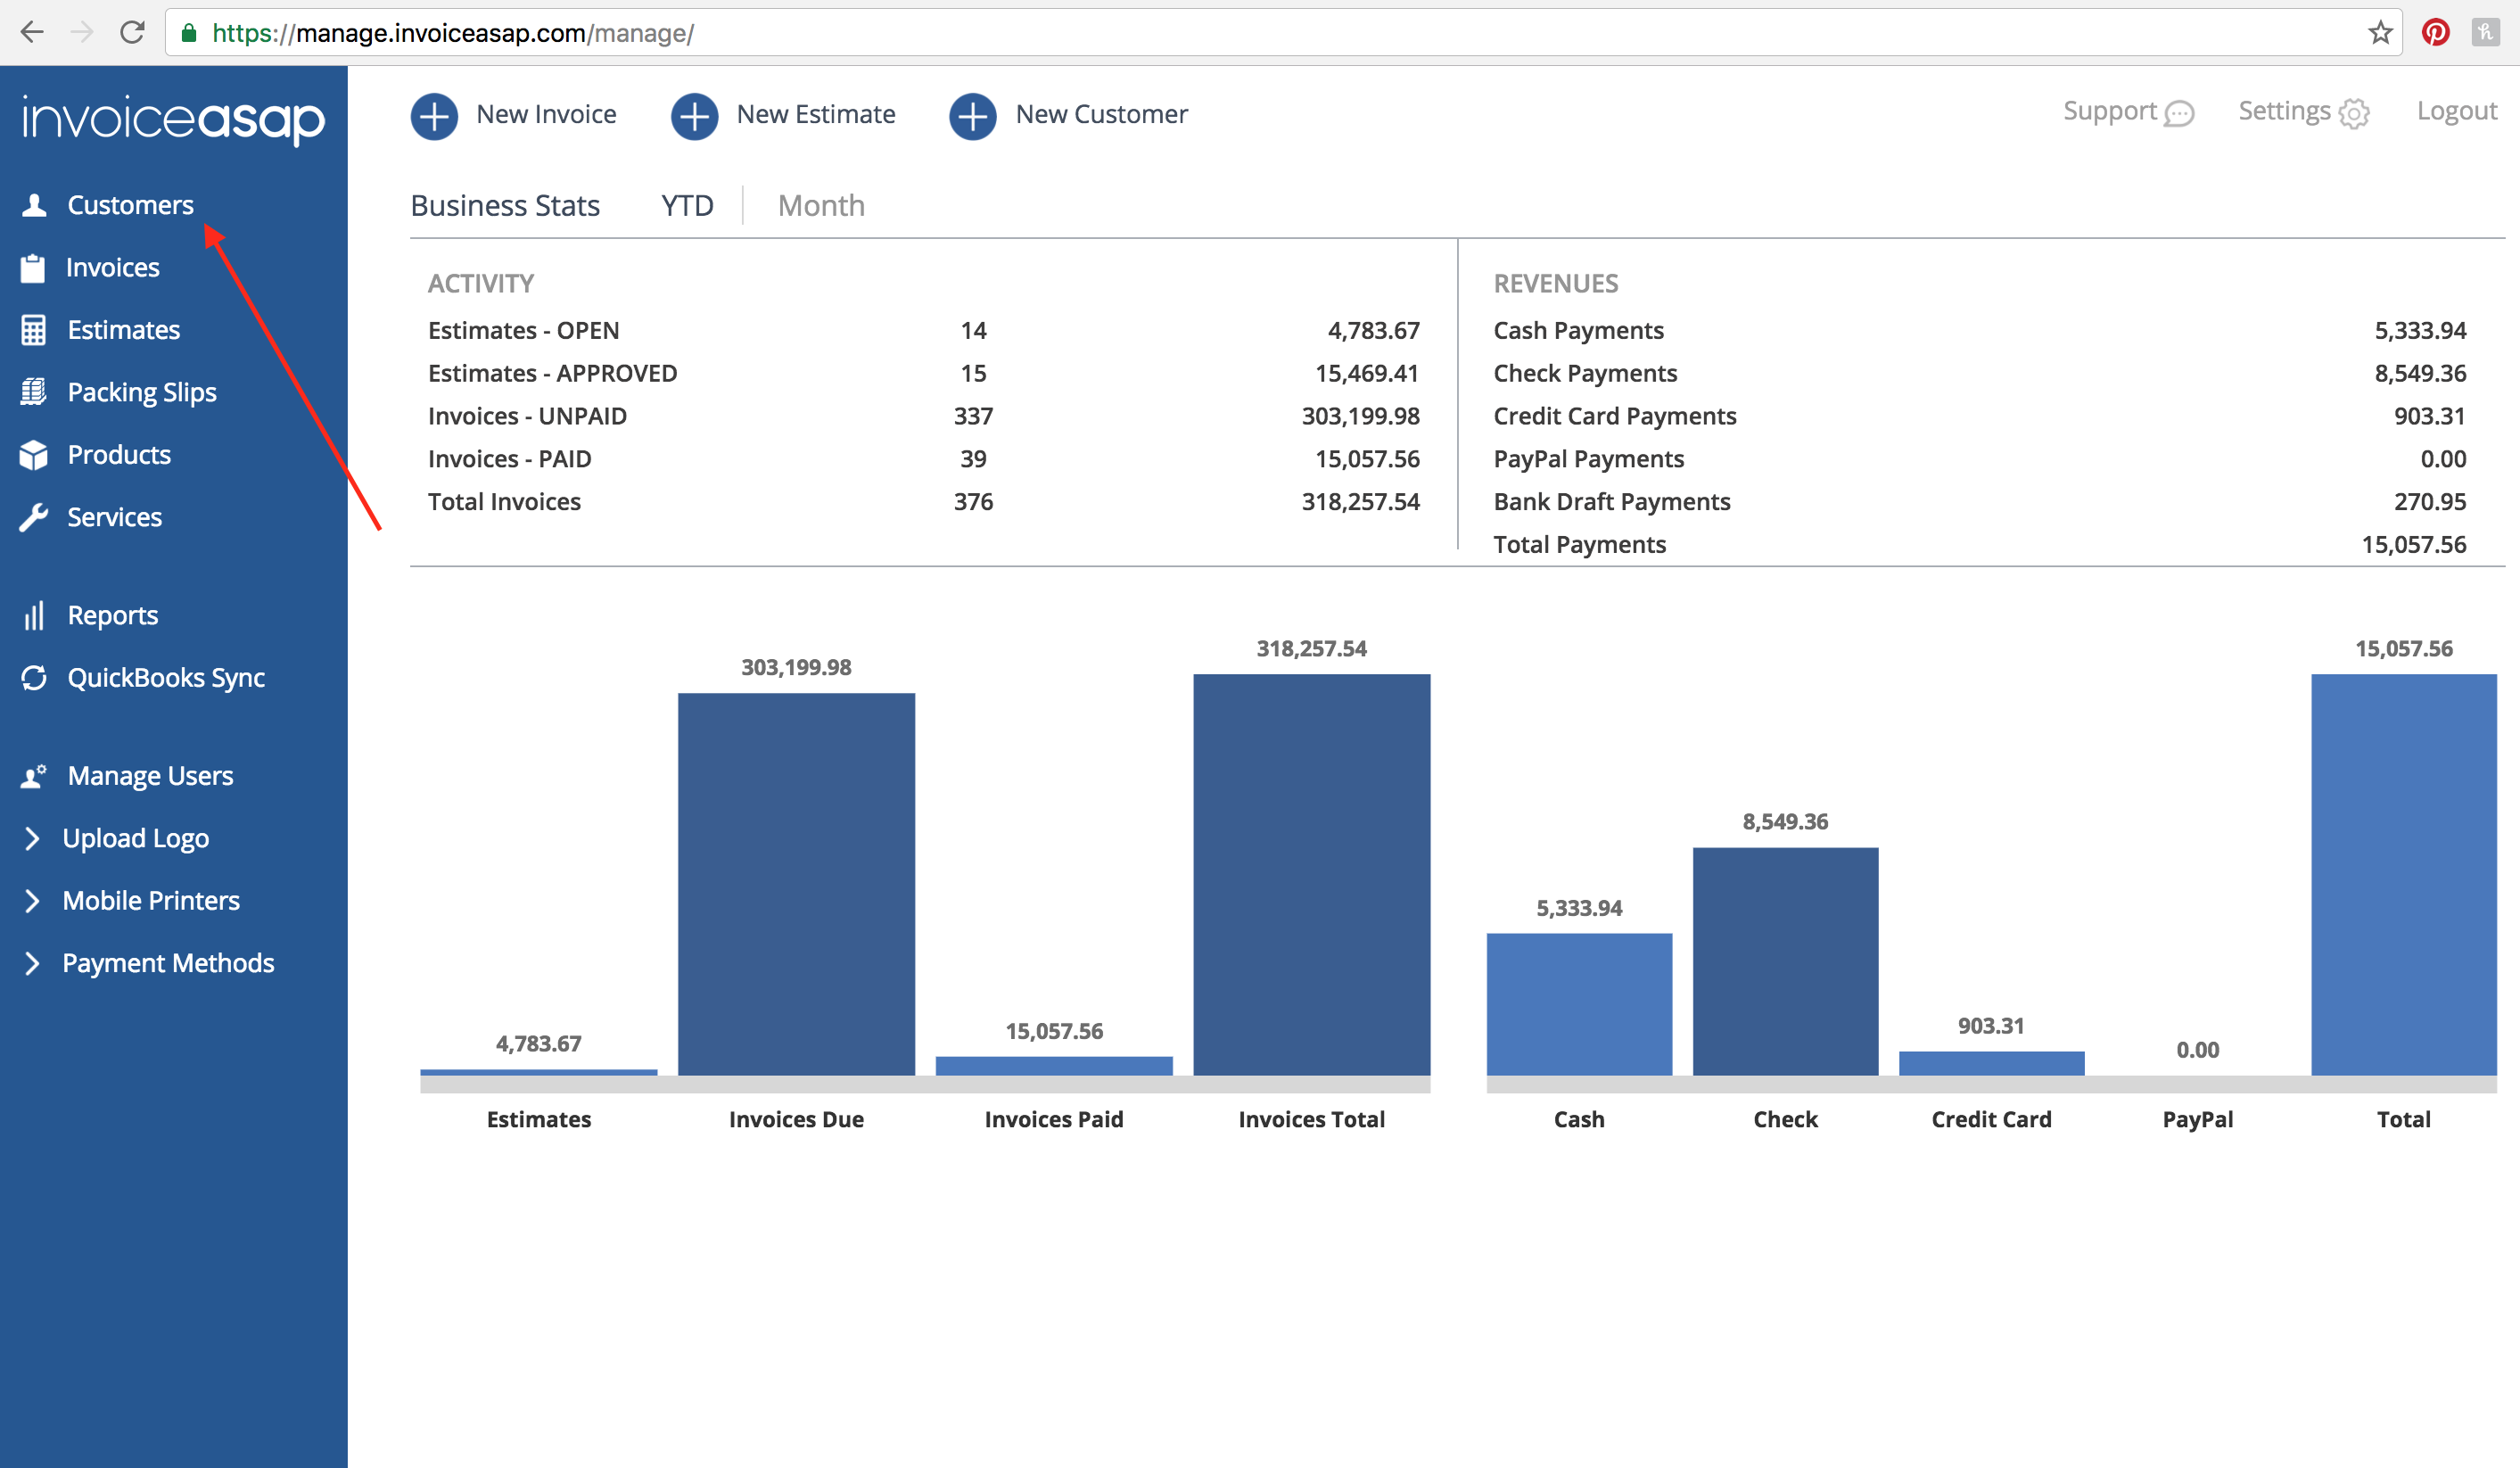
Task: Click the New Estimate plus icon
Action: [x=694, y=116]
